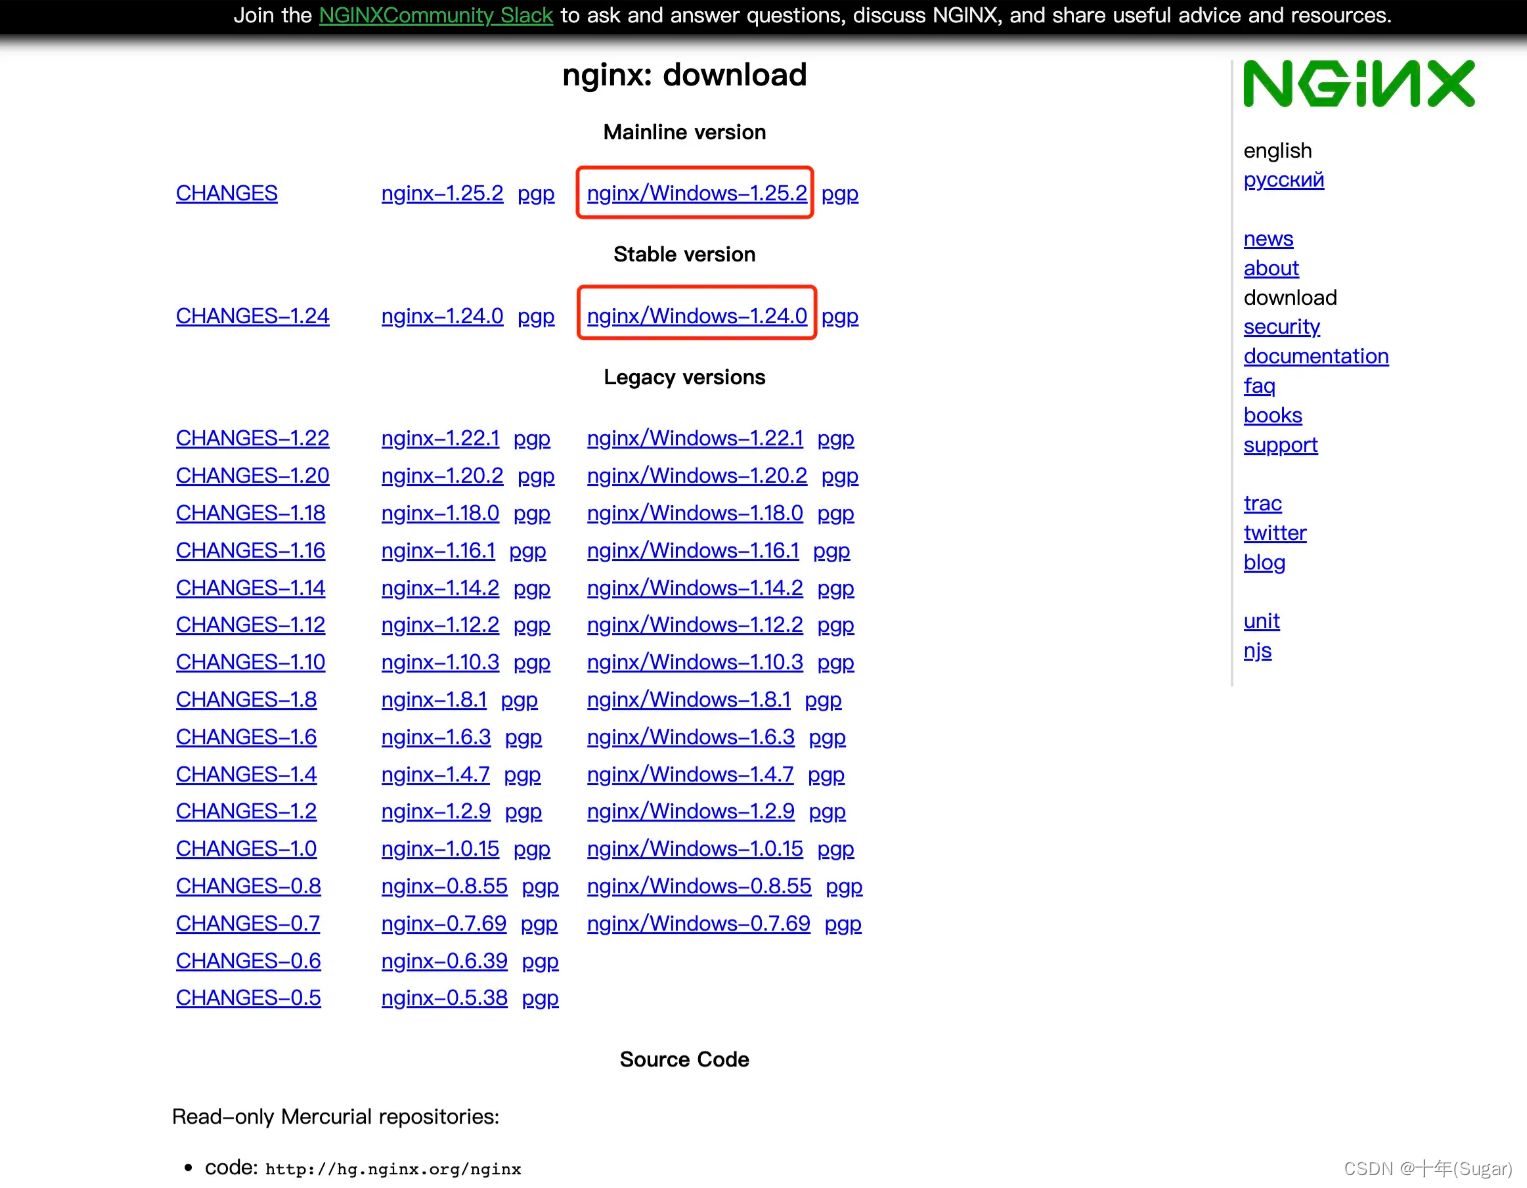The image size is (1527, 1188).
Task: Open CHANGES-1.22 link
Action: point(253,439)
